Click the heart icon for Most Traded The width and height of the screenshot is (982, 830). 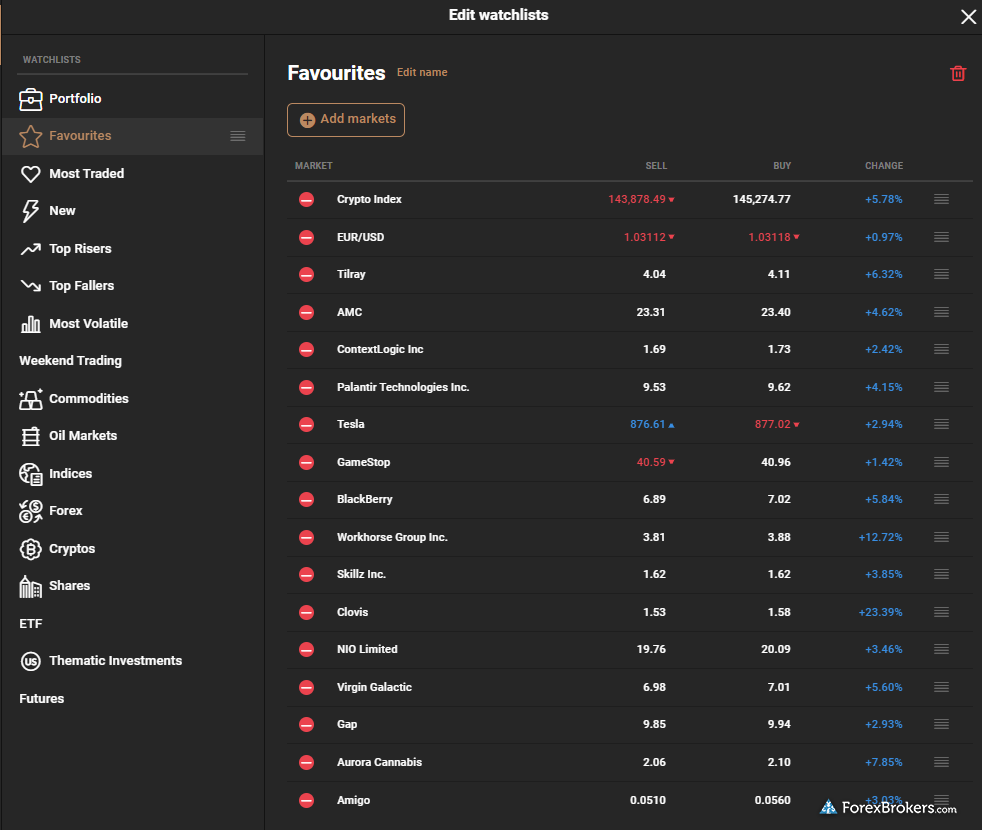(x=31, y=174)
